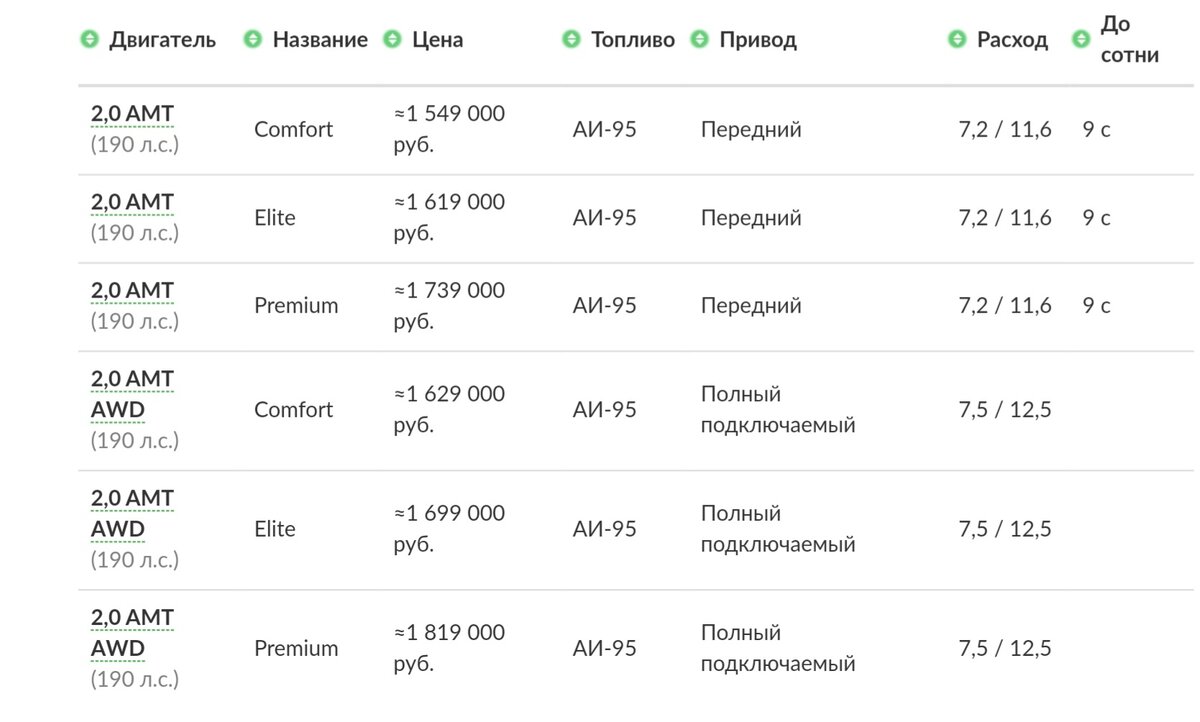
Task: Select the price ≈1 549 000 руб. cell
Action: 449,129
